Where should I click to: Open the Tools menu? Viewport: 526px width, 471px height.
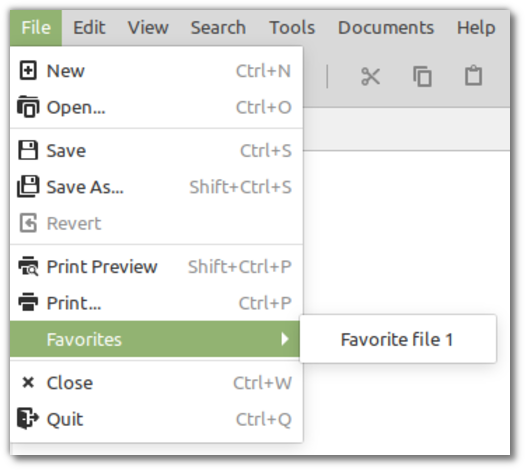click(x=292, y=28)
